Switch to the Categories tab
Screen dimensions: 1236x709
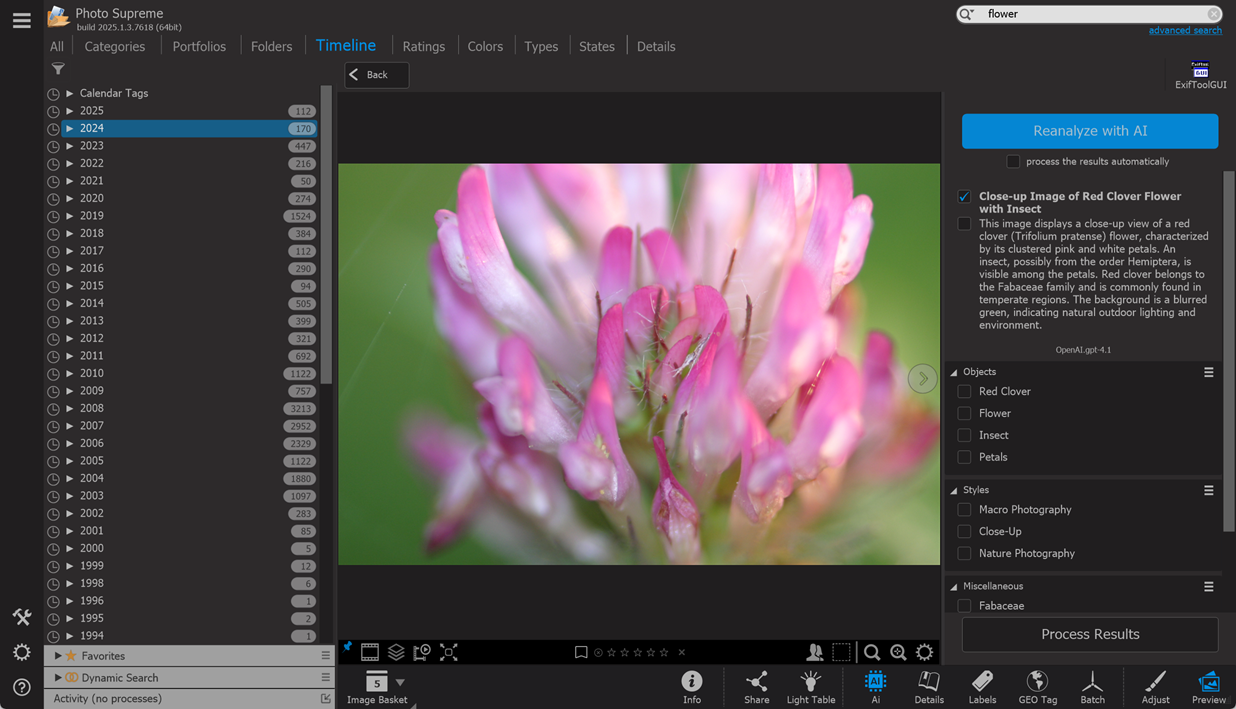(115, 46)
